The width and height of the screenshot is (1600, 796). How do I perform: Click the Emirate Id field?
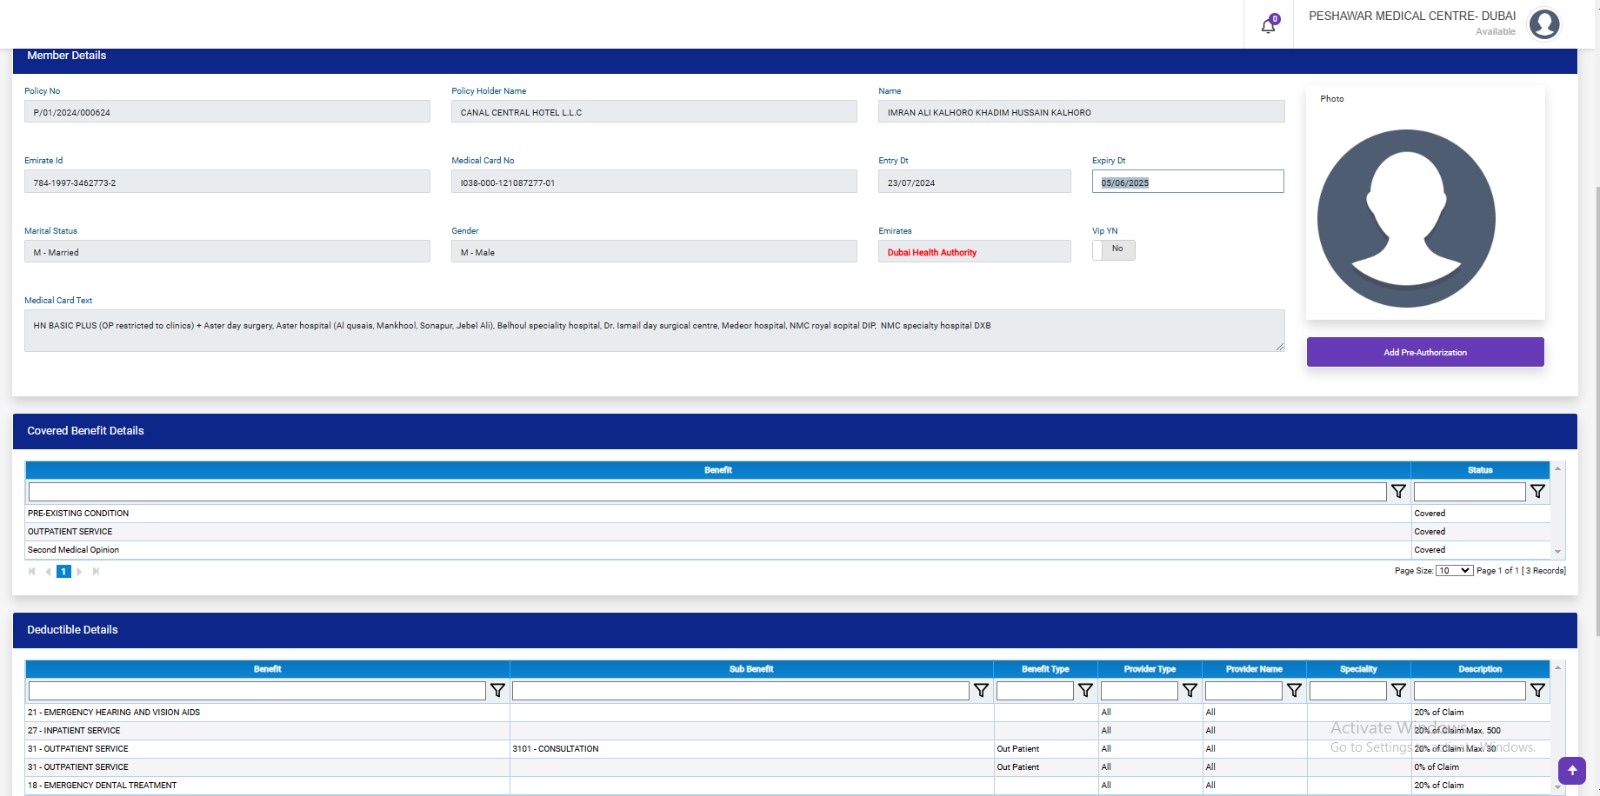point(227,182)
